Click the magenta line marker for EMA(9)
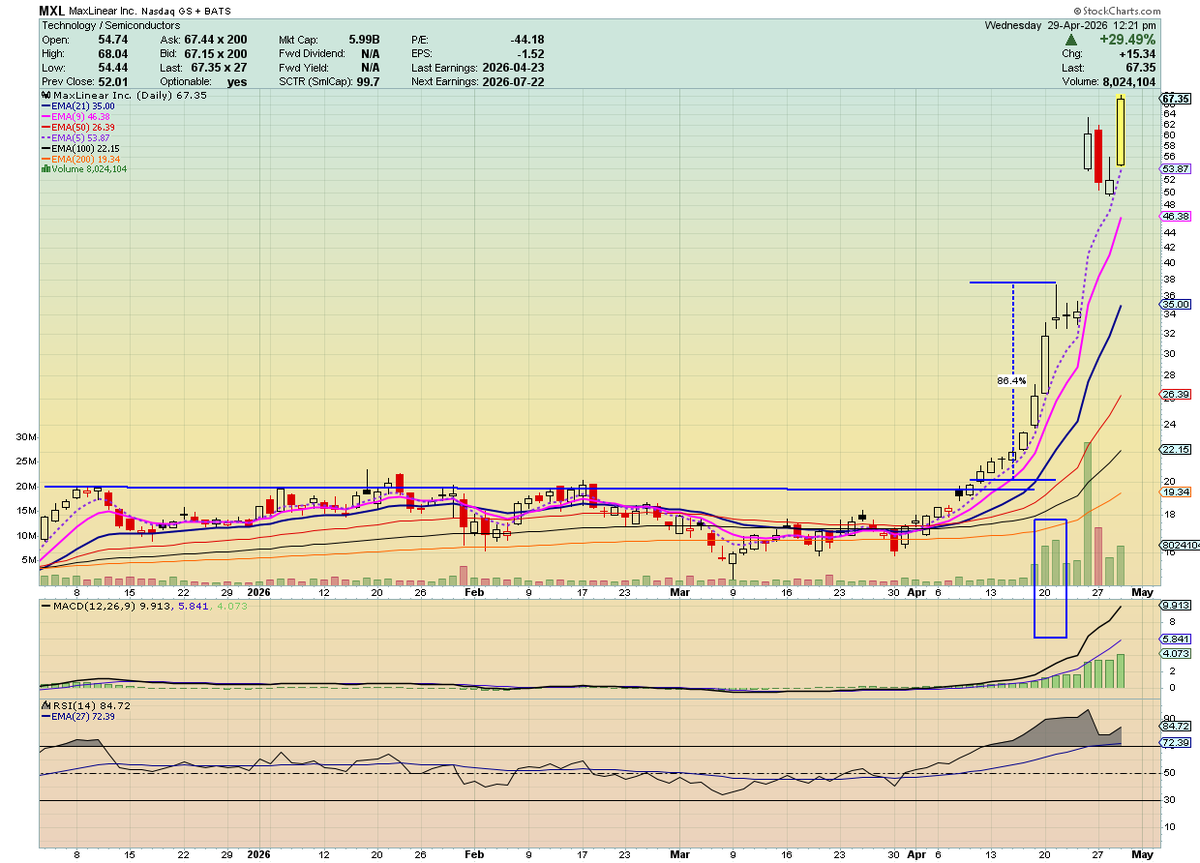Screen dimensions: 1200x863 [44, 117]
